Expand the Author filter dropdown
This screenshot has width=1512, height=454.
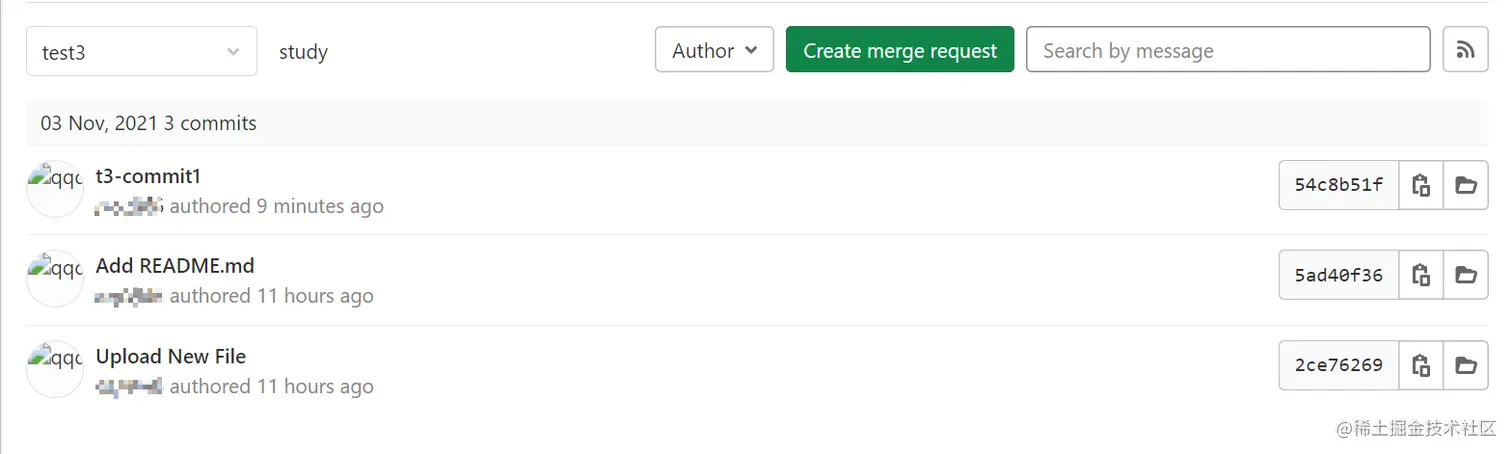(714, 50)
